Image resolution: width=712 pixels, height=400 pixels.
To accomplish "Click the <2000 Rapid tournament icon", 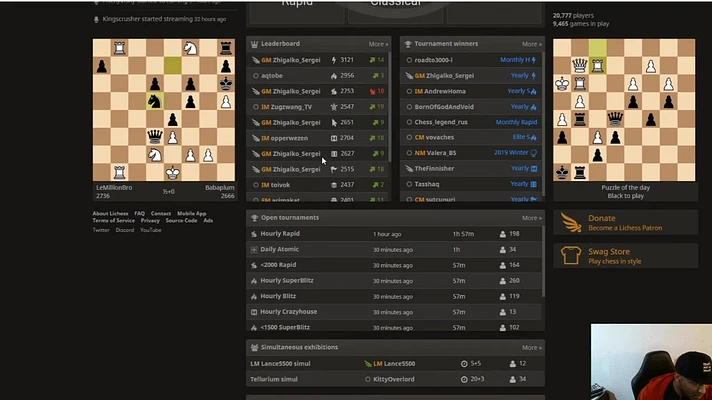I will click(254, 265).
